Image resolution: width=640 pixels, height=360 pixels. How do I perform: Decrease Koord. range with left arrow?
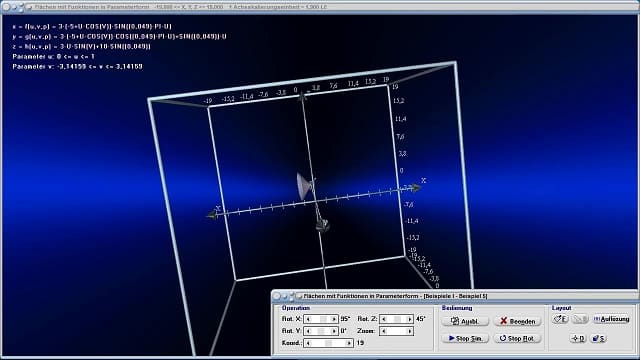pos(308,343)
